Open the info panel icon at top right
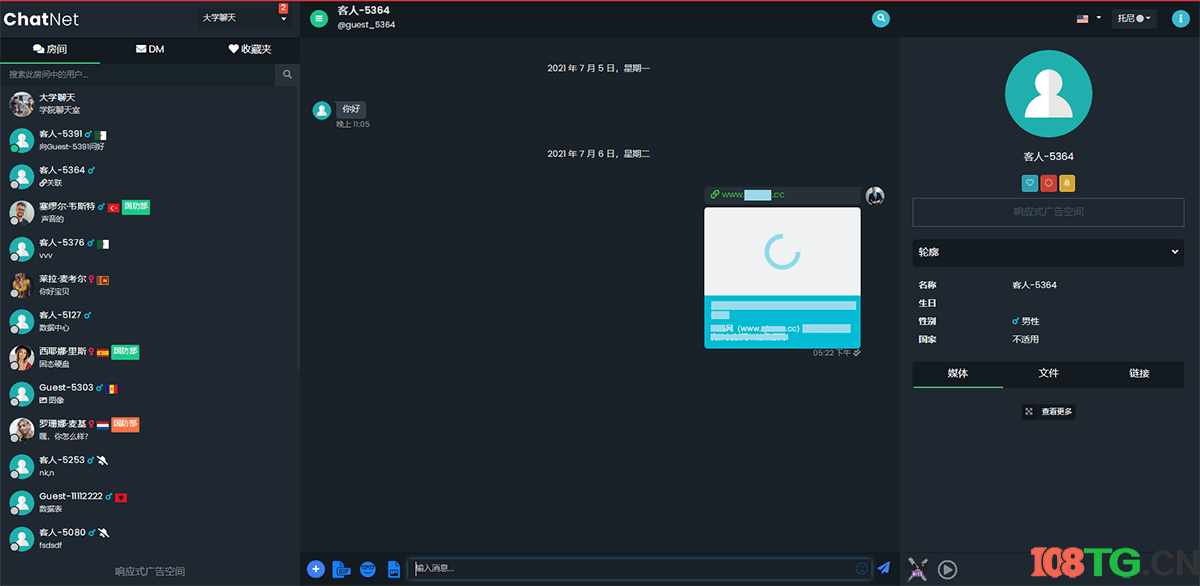Screen dimensions: 1200x586 [1180, 18]
